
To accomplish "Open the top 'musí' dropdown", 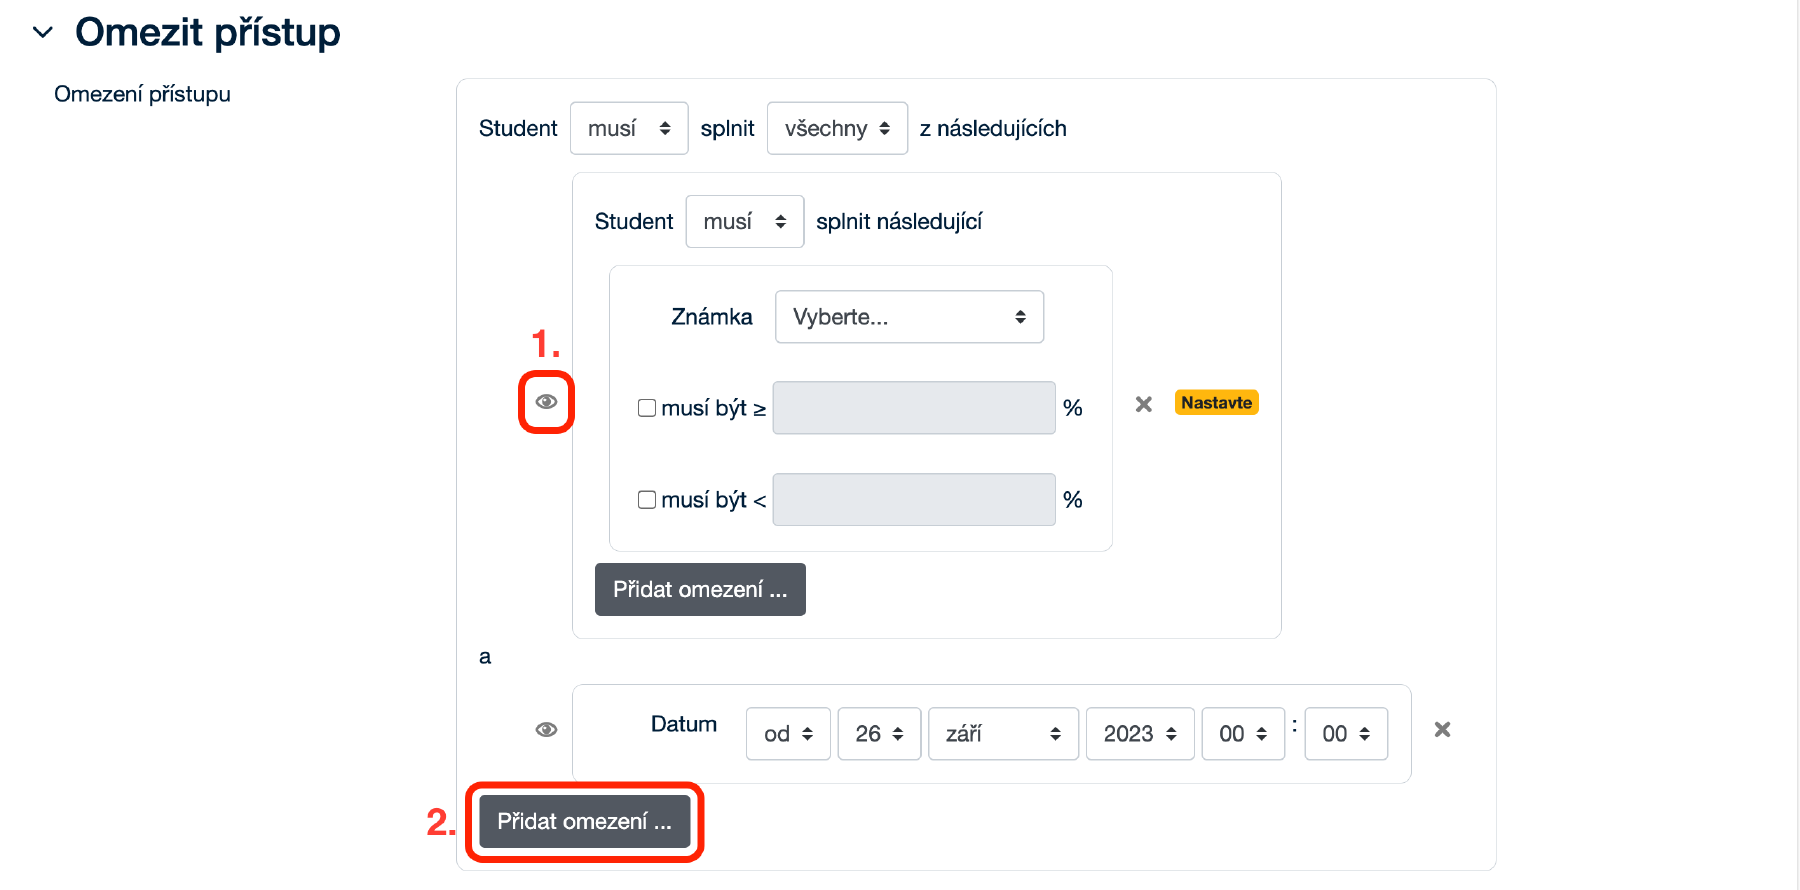I will 629,128.
